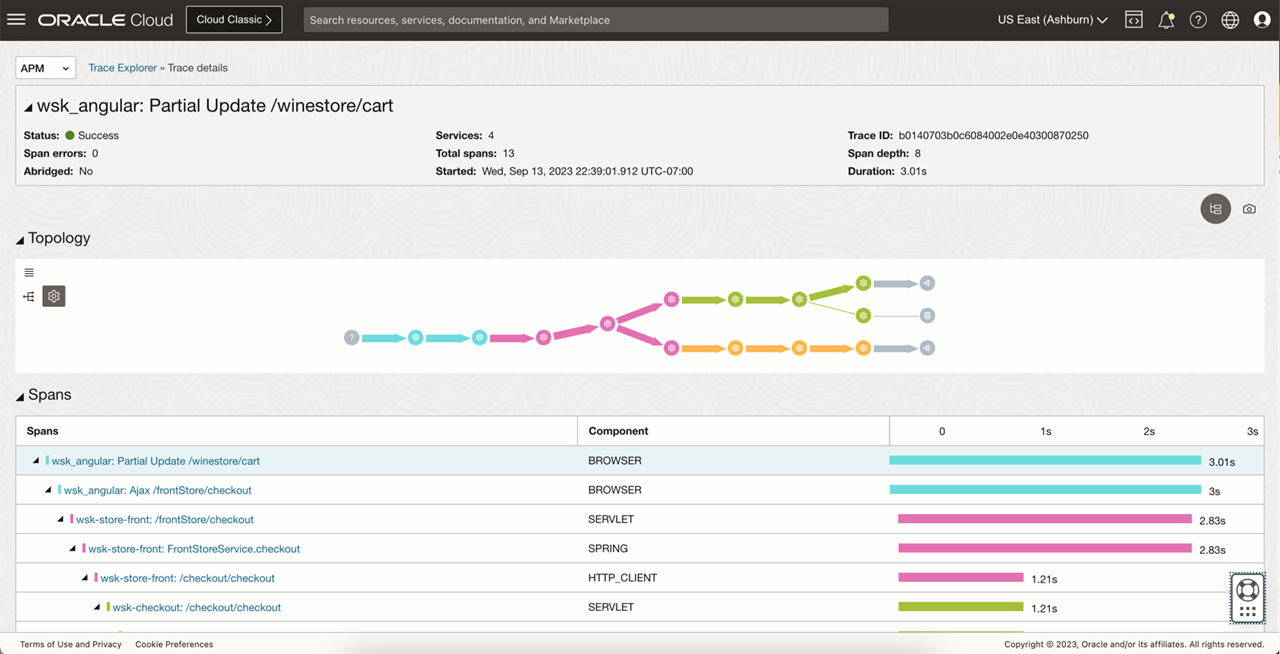Open wsk_angular: Ajax /frontStore/checkout span link

click(158, 490)
